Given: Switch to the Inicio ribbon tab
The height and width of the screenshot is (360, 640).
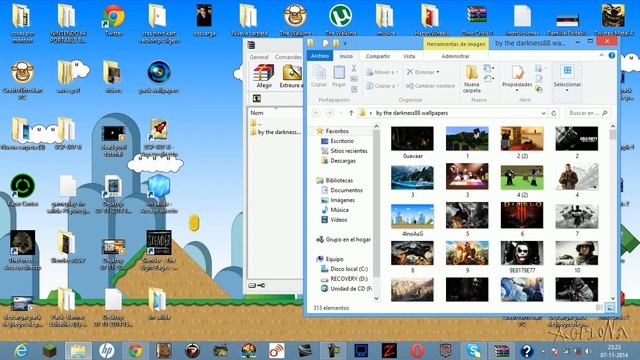Looking at the screenshot, I should click(346, 56).
